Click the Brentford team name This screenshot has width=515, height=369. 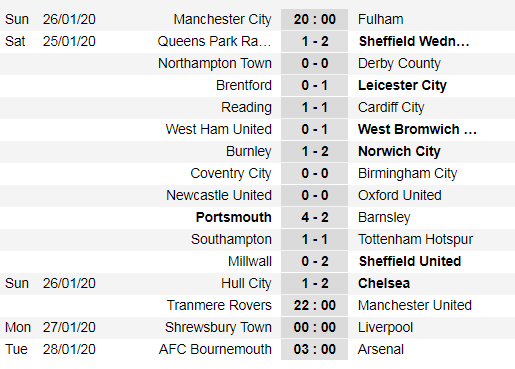pos(244,85)
